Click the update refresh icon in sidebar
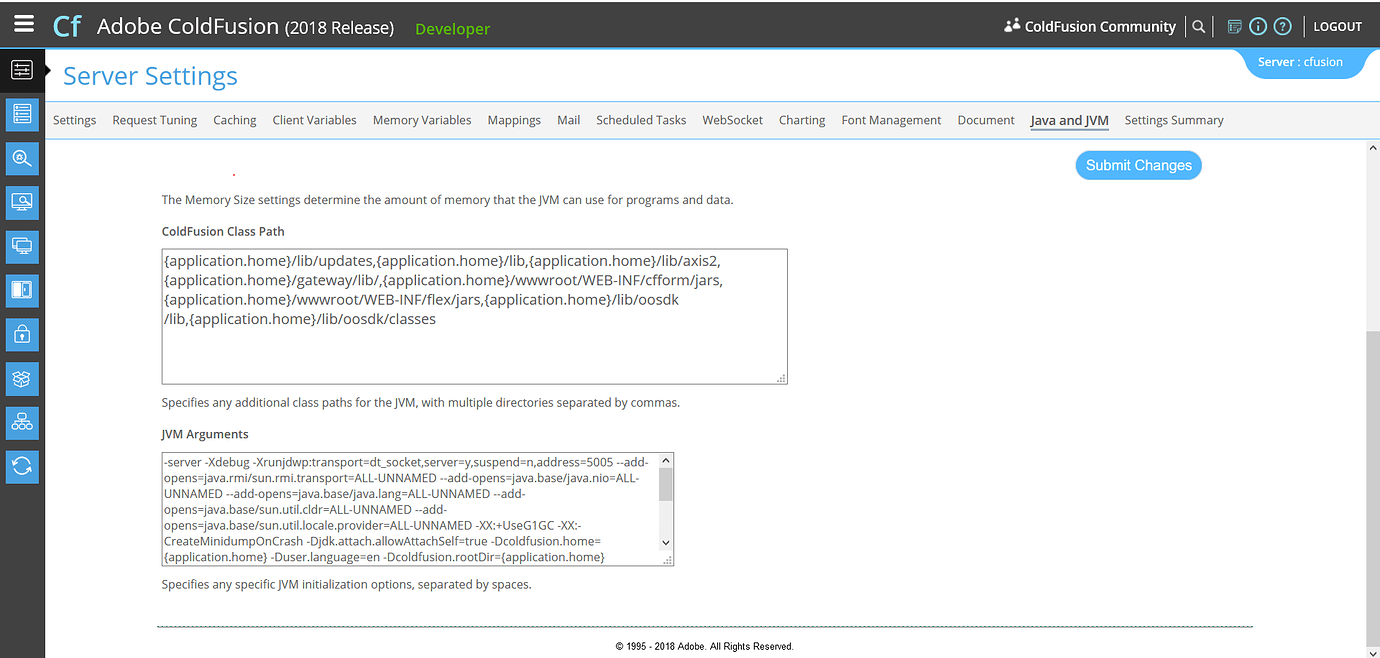 [22, 466]
